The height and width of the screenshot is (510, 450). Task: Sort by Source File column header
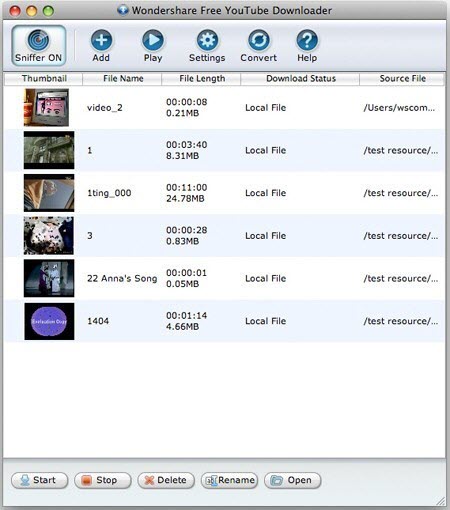pos(402,79)
